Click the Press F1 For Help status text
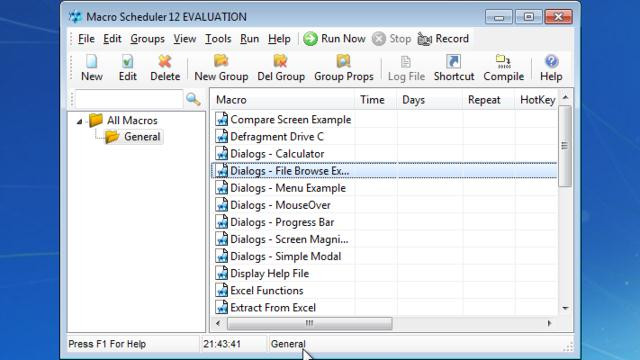Viewport: 640px width, 360px height. [107, 344]
